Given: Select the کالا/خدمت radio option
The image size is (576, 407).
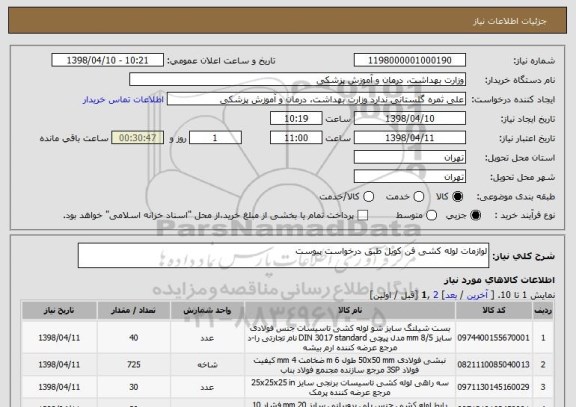Looking at the screenshot, I should [x=368, y=197].
